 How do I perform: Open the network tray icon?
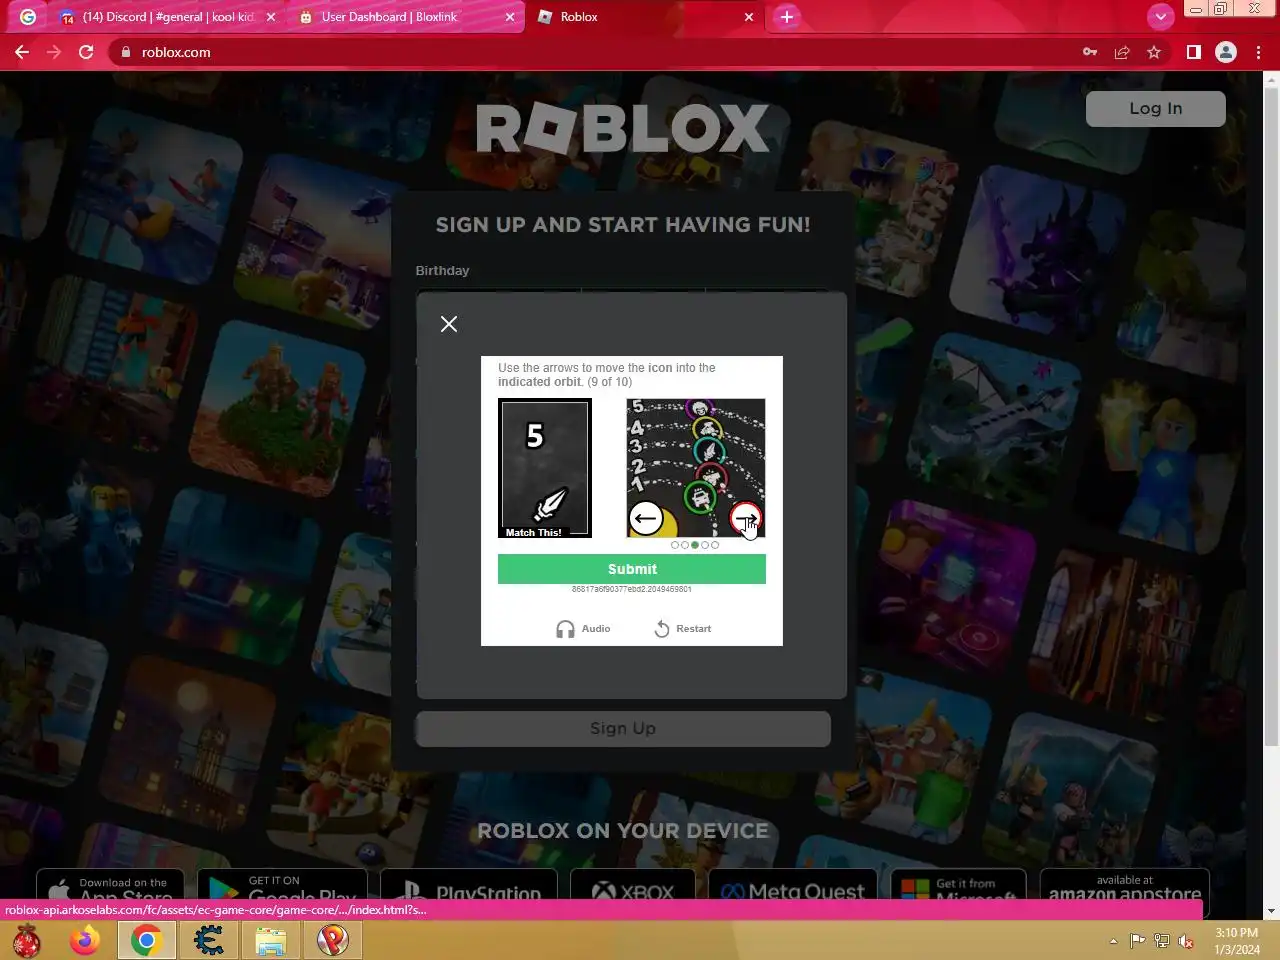pos(1162,941)
